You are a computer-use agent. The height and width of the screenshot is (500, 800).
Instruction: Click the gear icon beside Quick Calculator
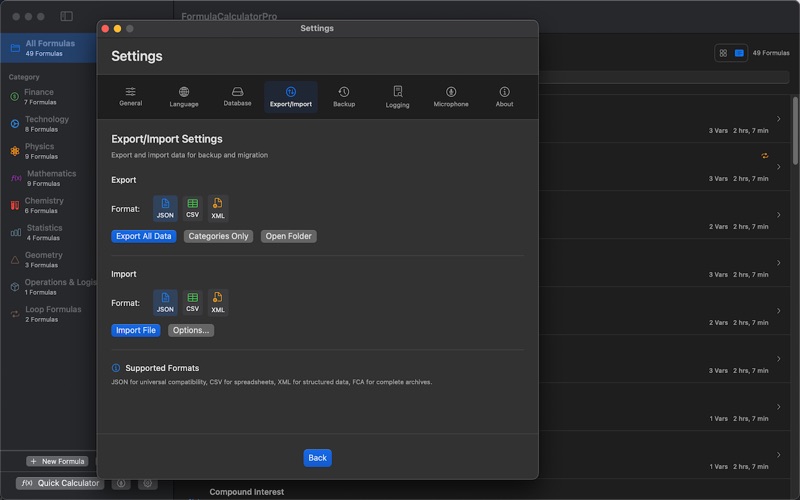pos(147,483)
